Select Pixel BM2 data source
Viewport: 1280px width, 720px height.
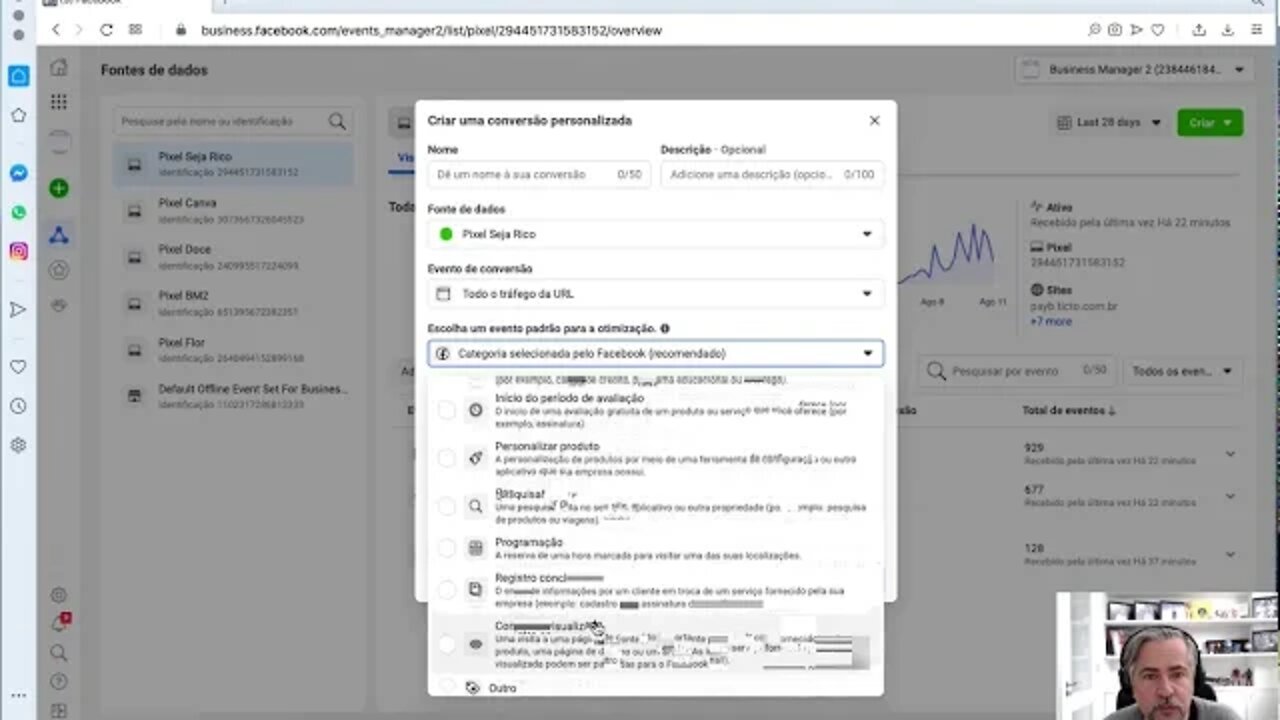pos(232,303)
